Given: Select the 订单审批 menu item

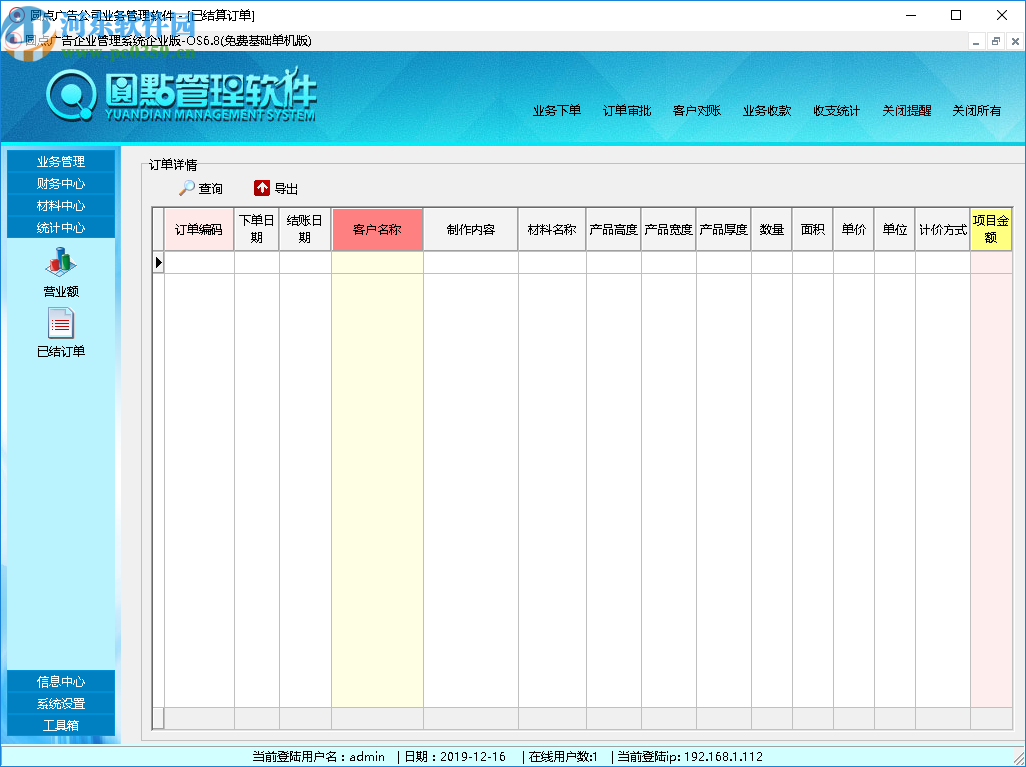Looking at the screenshot, I should [627, 111].
